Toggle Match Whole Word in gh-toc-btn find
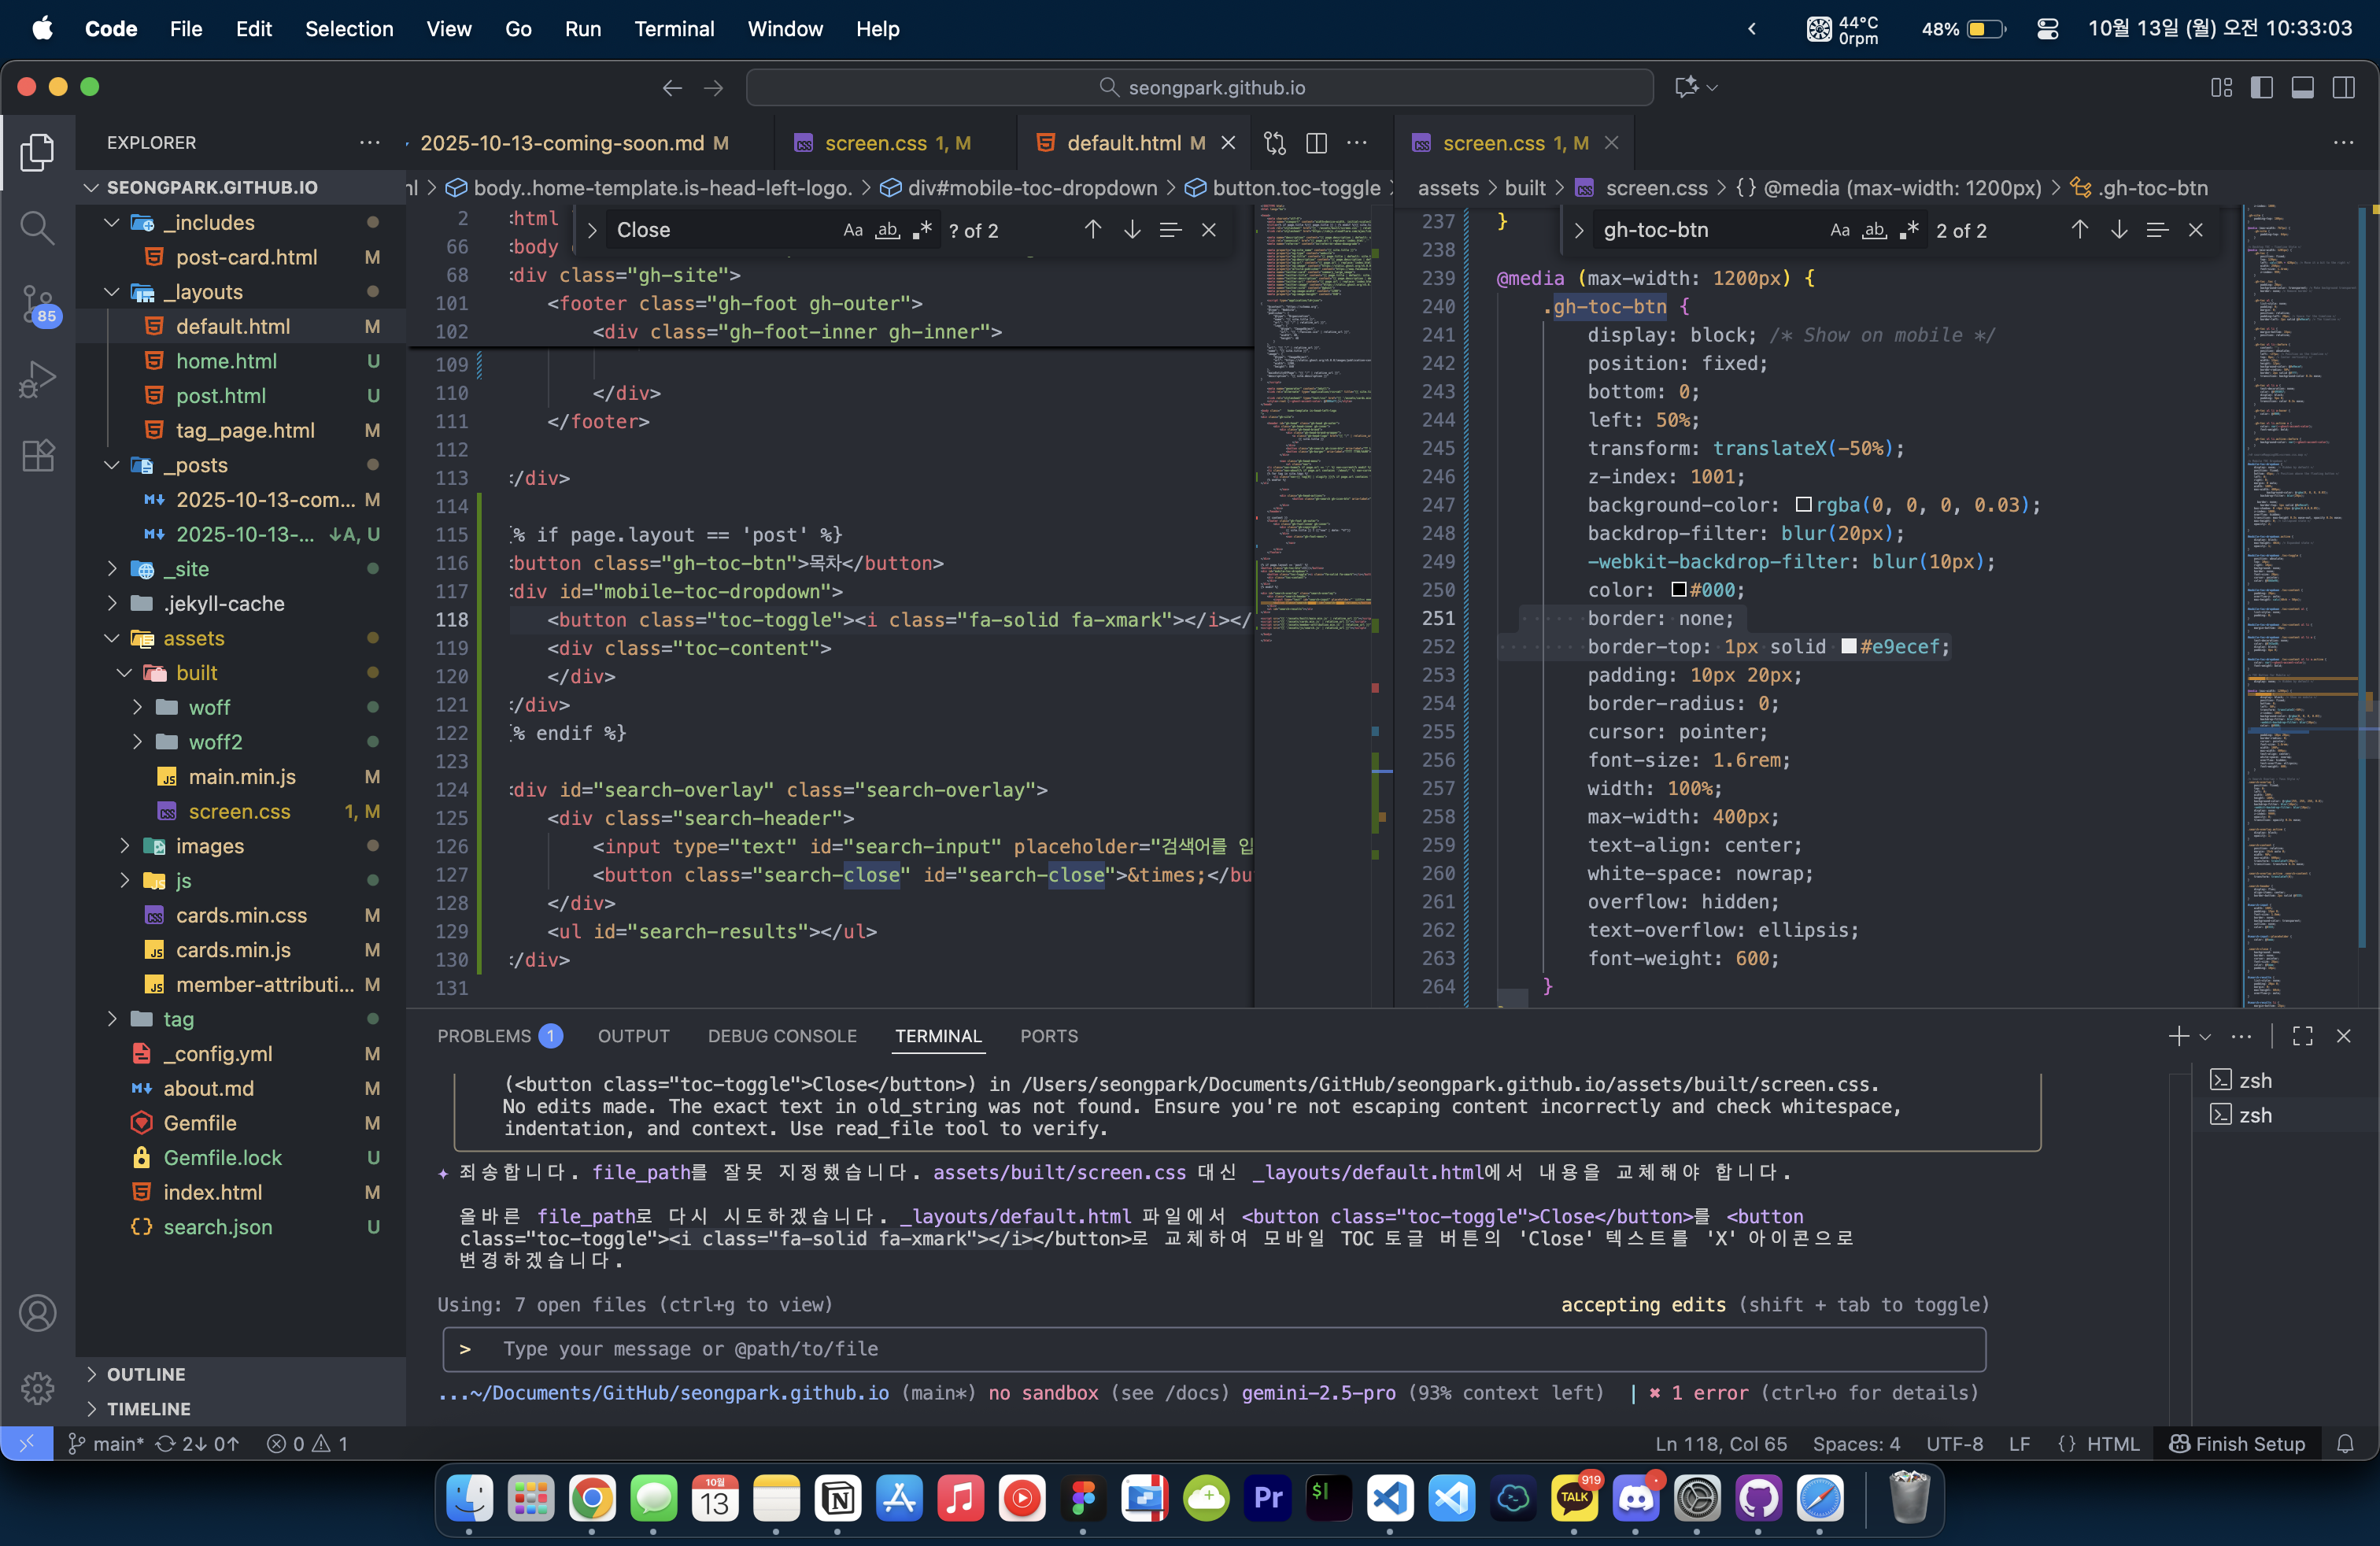The width and height of the screenshot is (2380, 1546). [x=1874, y=230]
